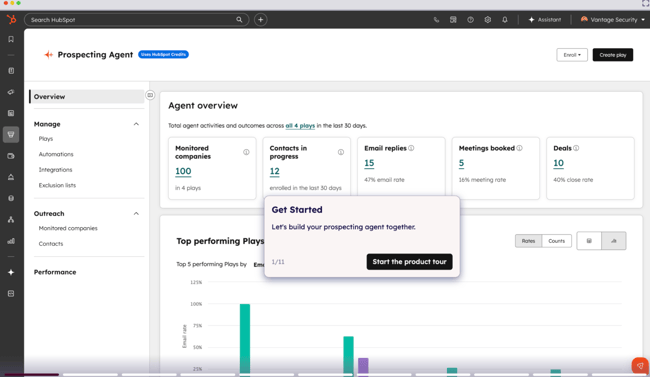Open the Settings gear icon
This screenshot has height=377, width=650.
488,19
